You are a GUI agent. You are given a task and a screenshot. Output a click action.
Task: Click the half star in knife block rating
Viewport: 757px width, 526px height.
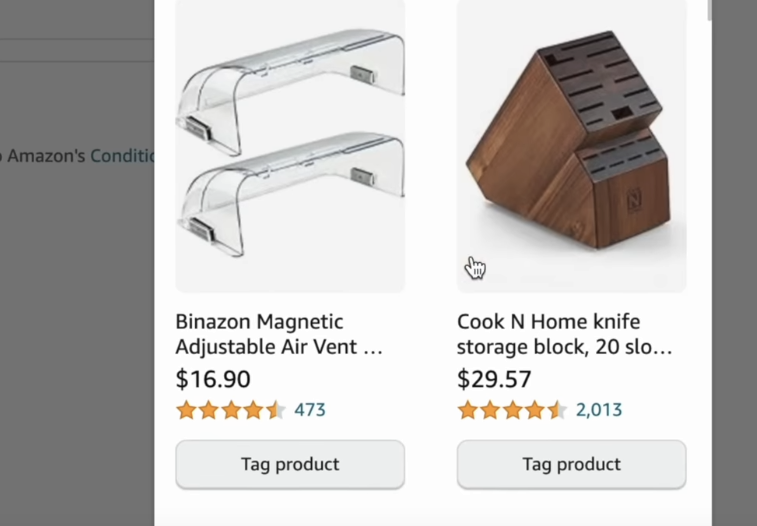557,410
